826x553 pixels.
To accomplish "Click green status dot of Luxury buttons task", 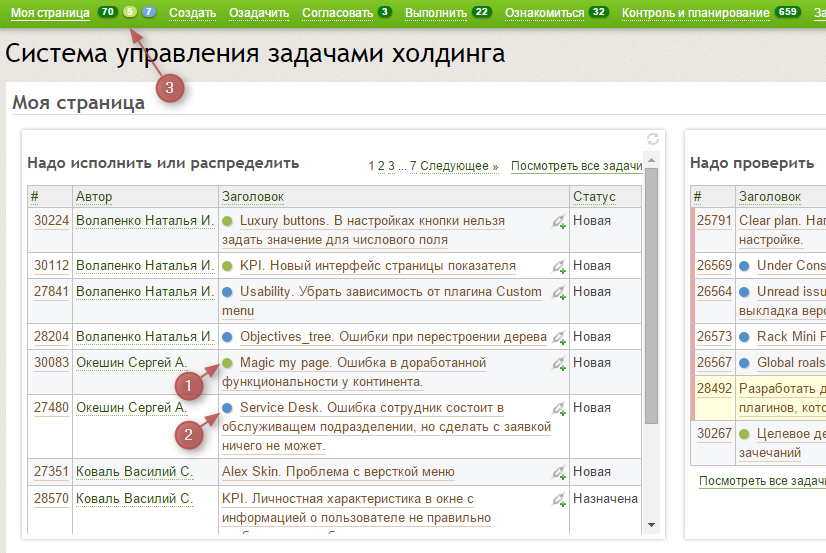I will click(x=228, y=221).
